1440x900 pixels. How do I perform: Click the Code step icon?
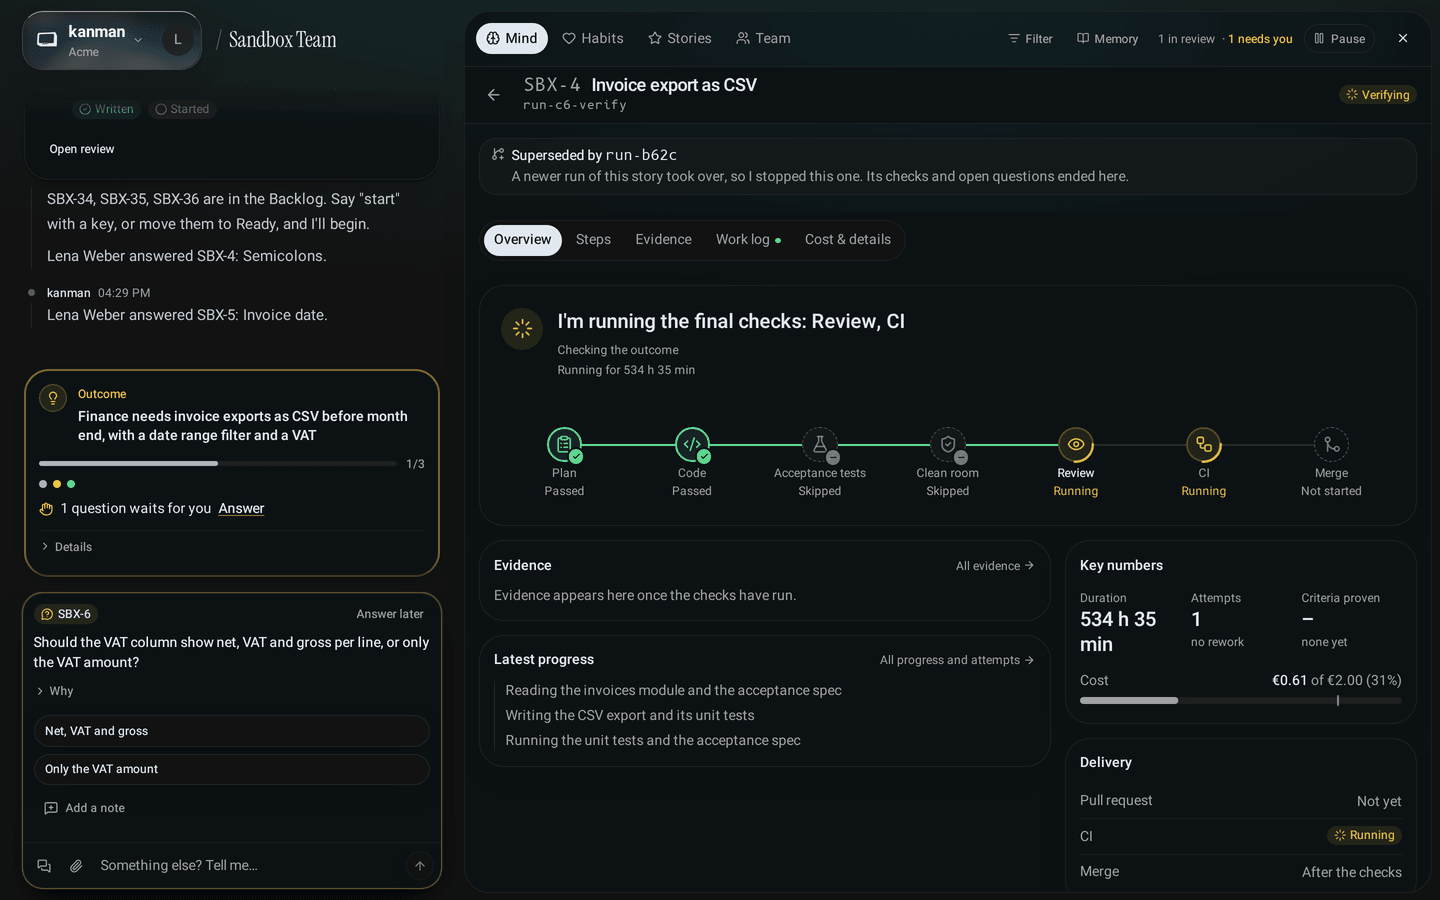(x=692, y=445)
